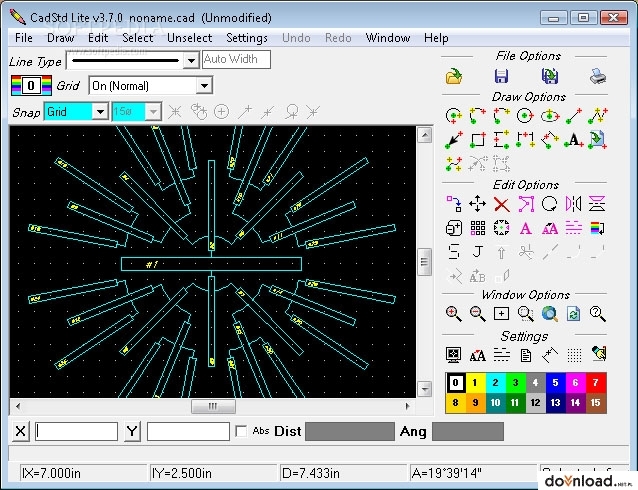Click the Open file icon in File Options
This screenshot has height=490, width=638.
pos(454,76)
